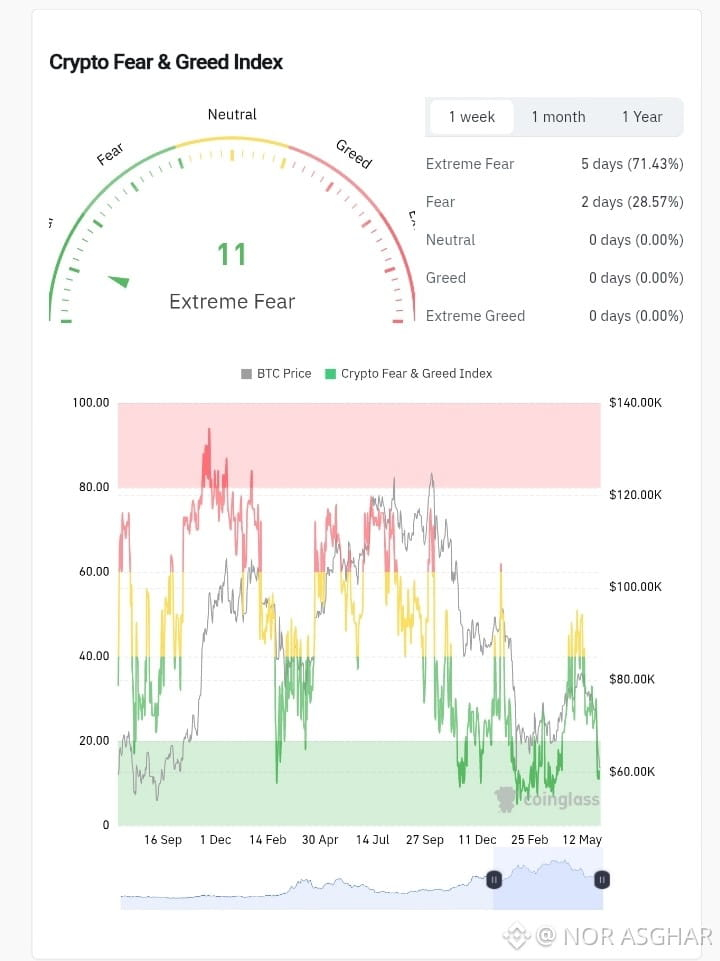
Task: Click the 60.00 index axis label
Action: tap(94, 572)
